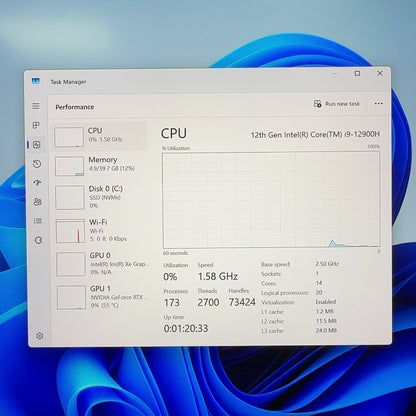This screenshot has width=416, height=416.
Task: Click the 1.58 GHz speed value
Action: click(x=218, y=276)
